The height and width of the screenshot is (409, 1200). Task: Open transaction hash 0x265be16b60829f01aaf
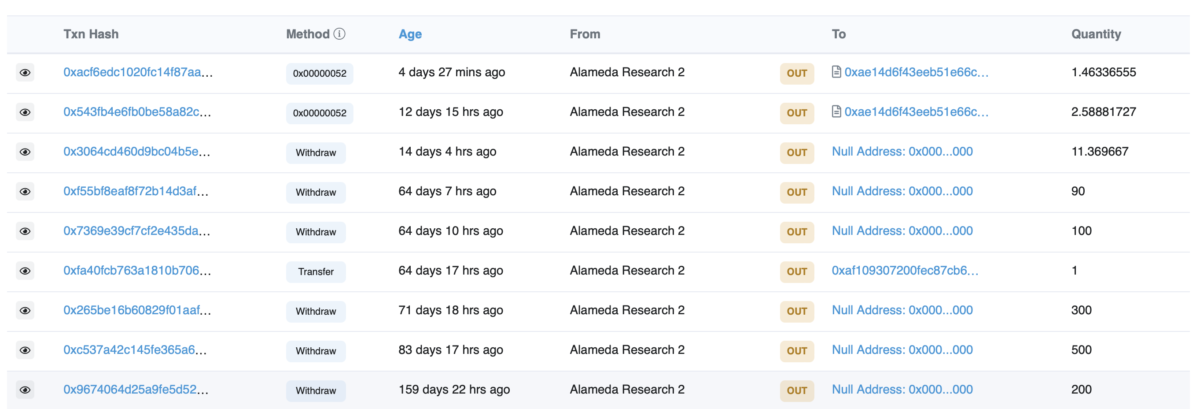[138, 311]
